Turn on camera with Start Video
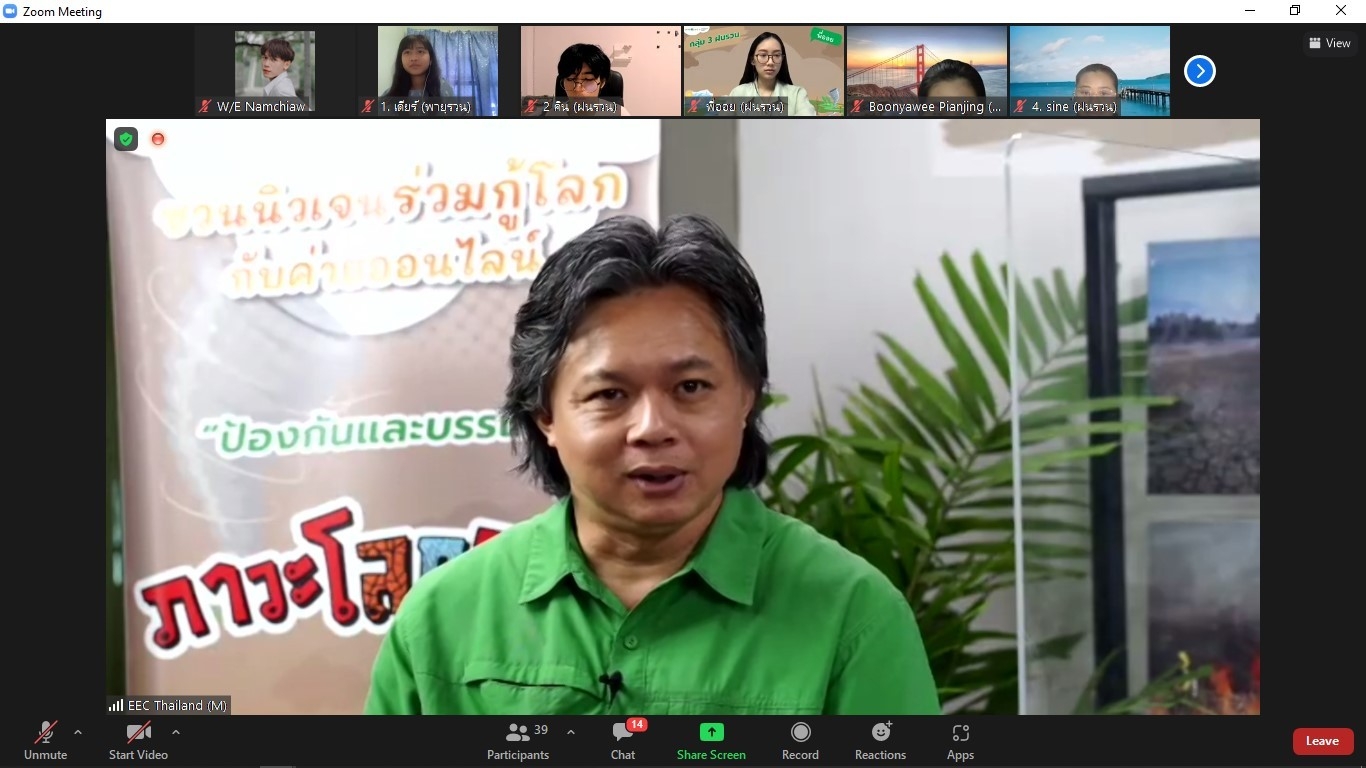Image resolution: width=1366 pixels, height=768 pixels. [x=138, y=741]
